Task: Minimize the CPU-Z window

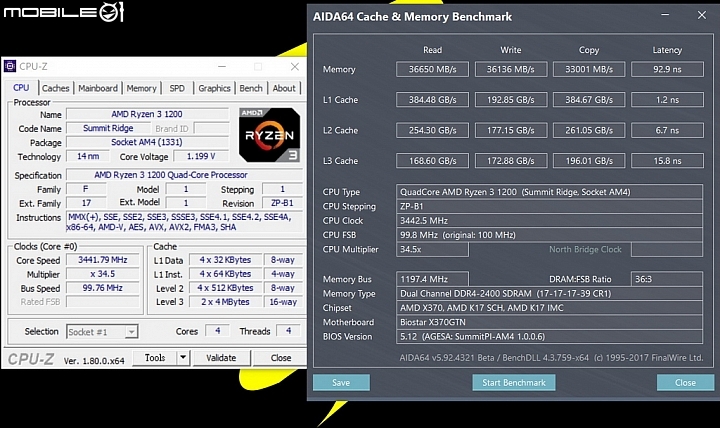Action: click(222, 67)
